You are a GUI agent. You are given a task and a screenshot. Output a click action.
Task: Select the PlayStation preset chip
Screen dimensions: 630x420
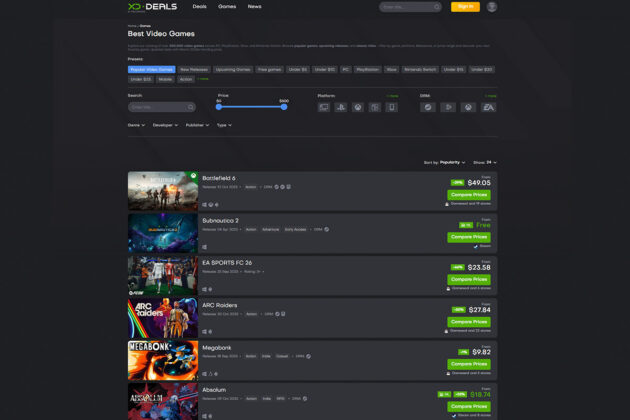pos(368,70)
